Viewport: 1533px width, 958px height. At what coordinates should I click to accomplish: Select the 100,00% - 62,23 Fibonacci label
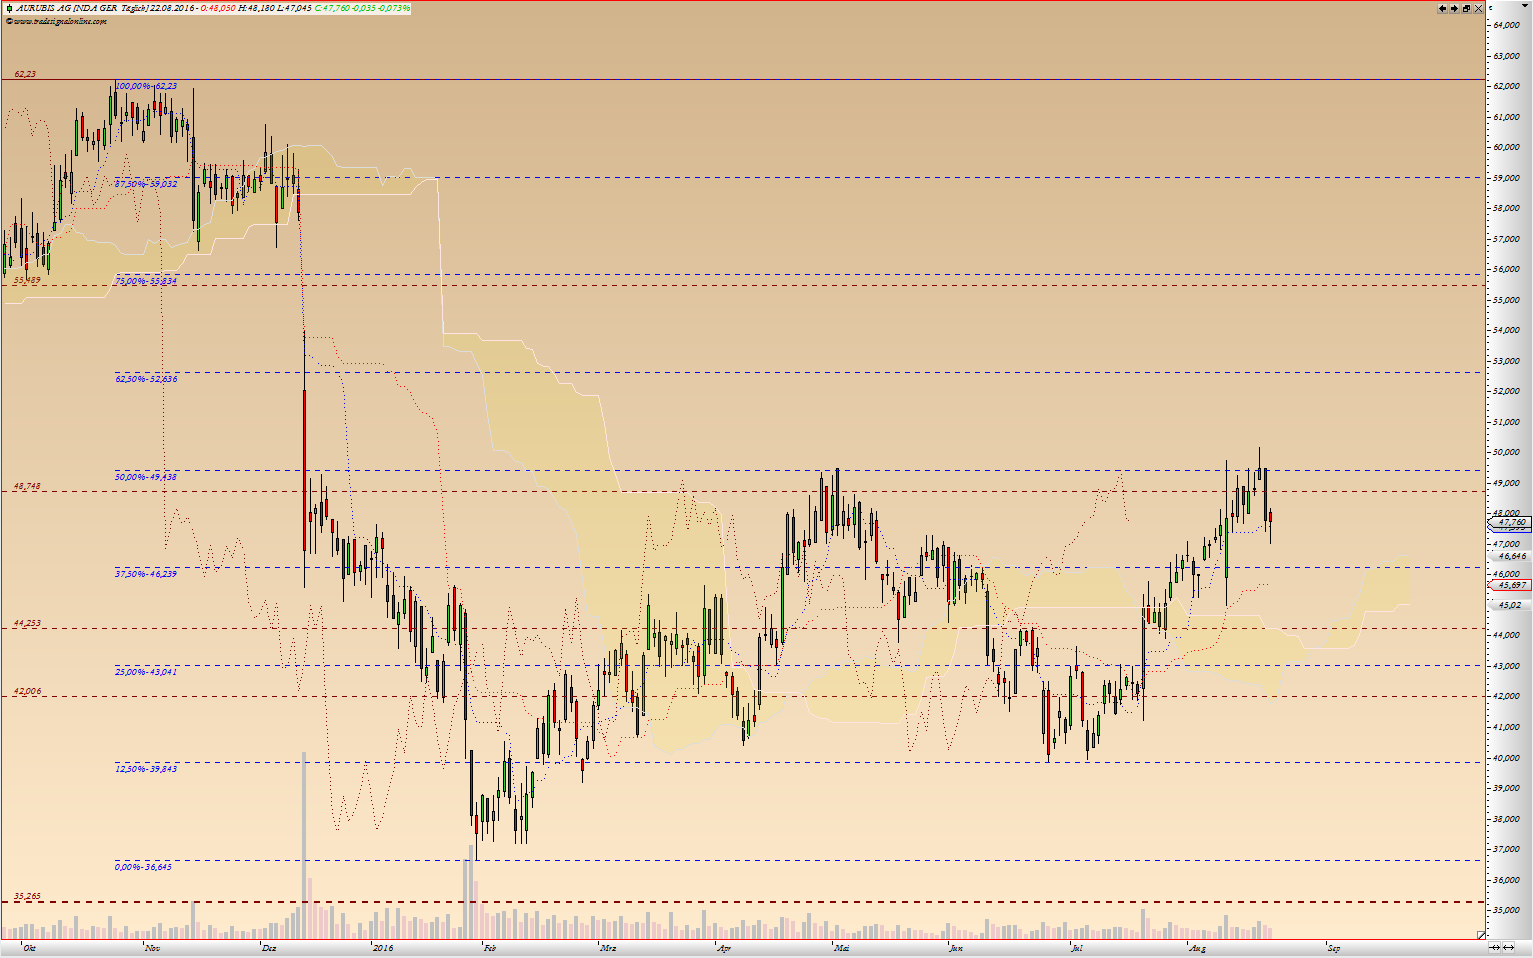[x=146, y=86]
